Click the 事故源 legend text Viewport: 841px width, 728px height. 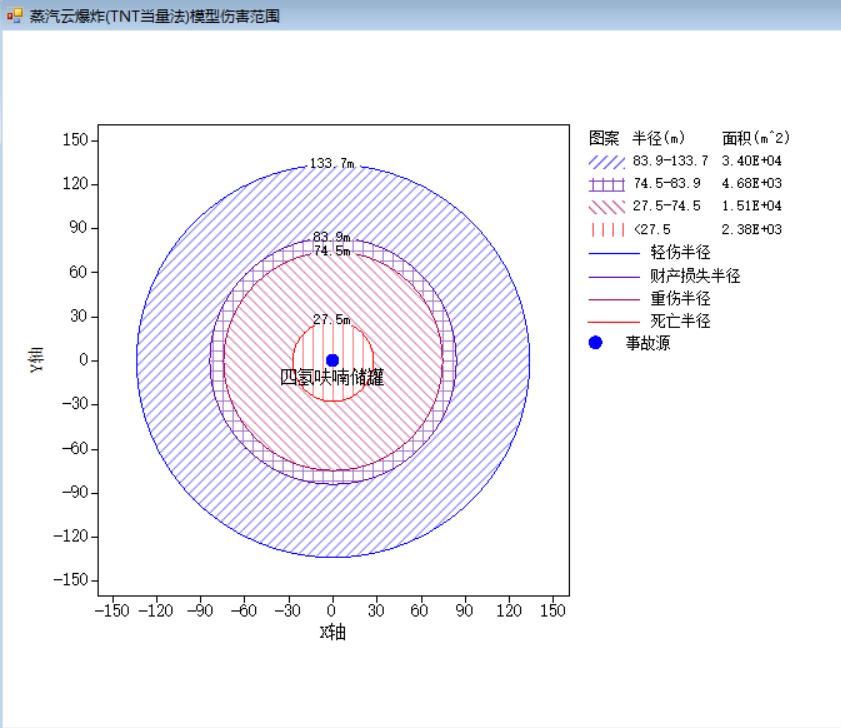(648, 343)
